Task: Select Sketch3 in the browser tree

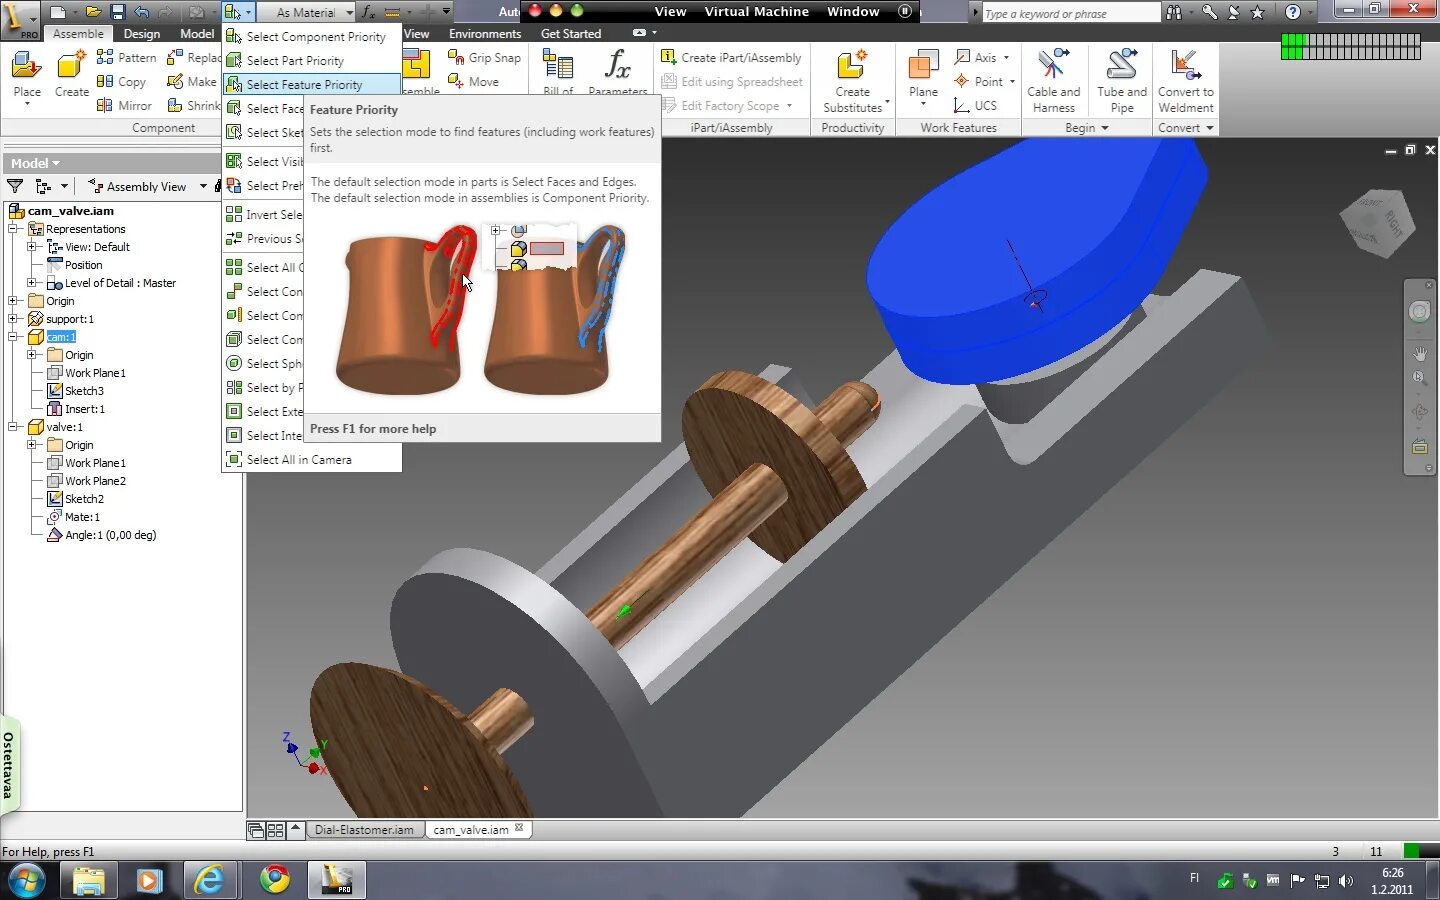Action: click(84, 391)
